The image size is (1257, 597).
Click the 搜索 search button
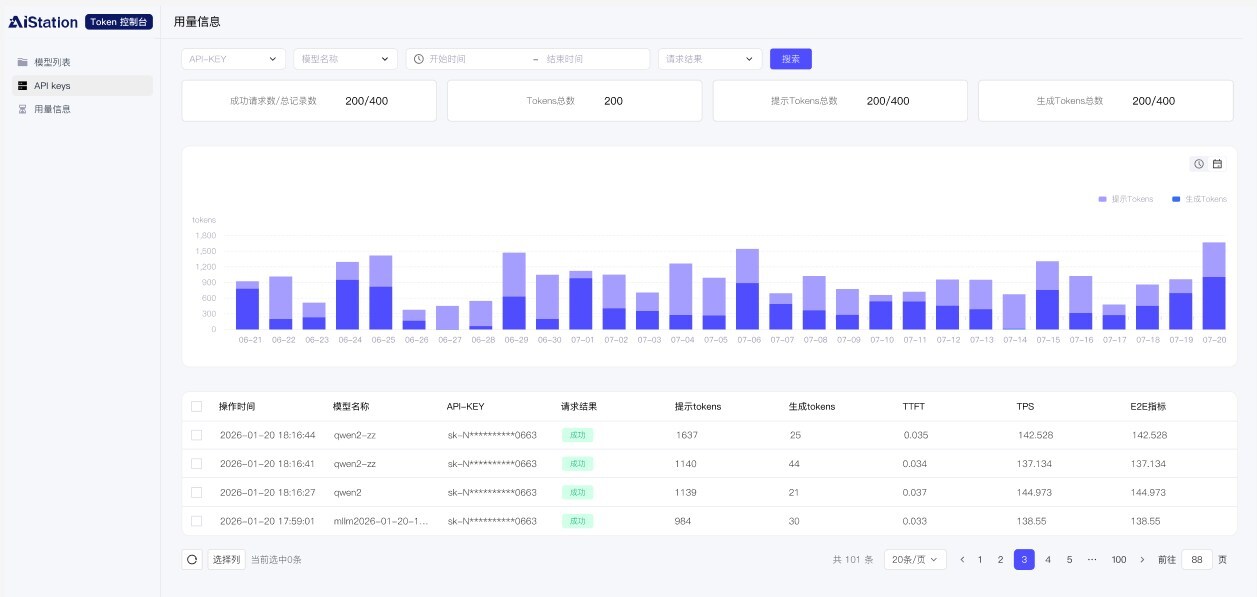pos(790,59)
